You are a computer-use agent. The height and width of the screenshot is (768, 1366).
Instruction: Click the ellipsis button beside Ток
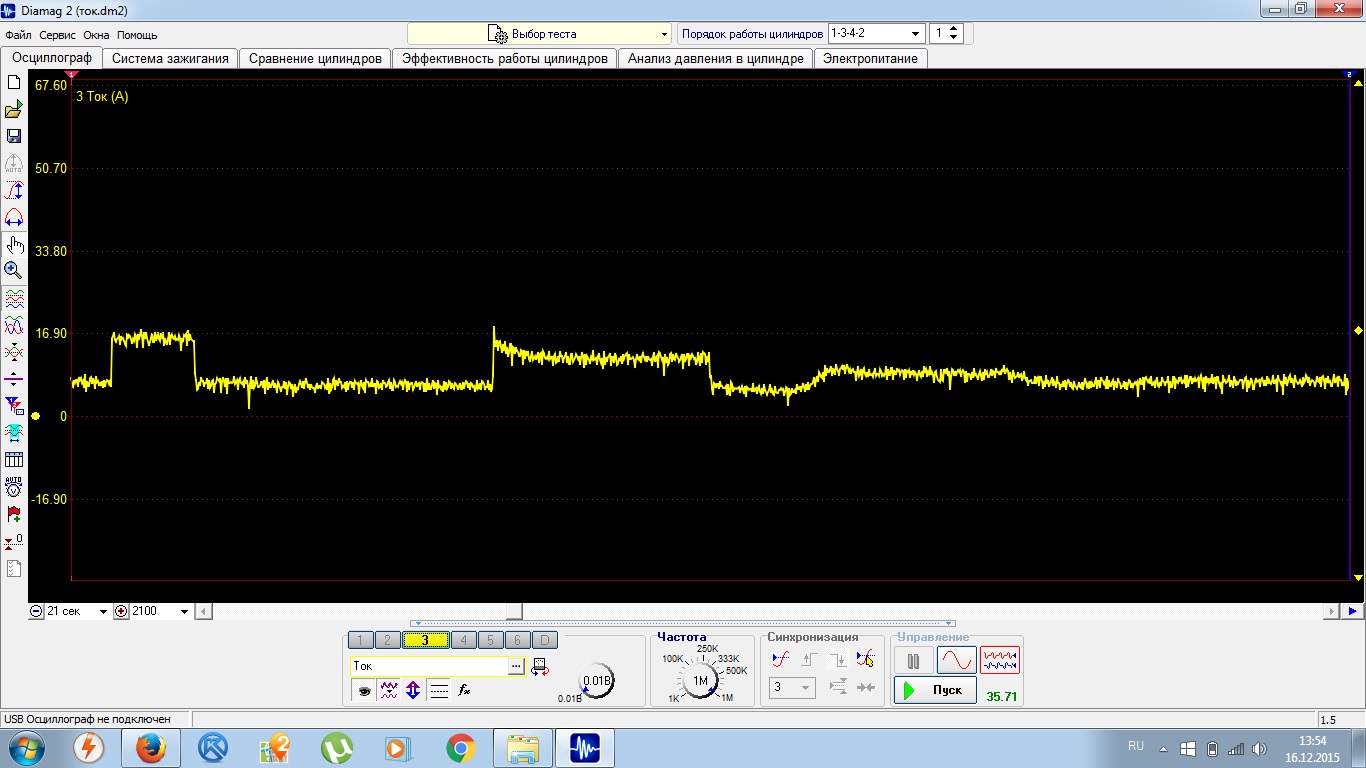click(x=517, y=666)
